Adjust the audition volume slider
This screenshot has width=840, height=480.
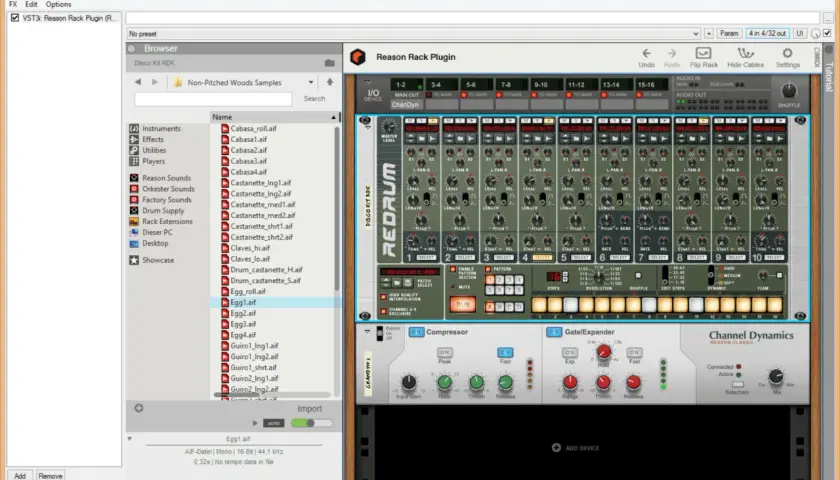311,423
